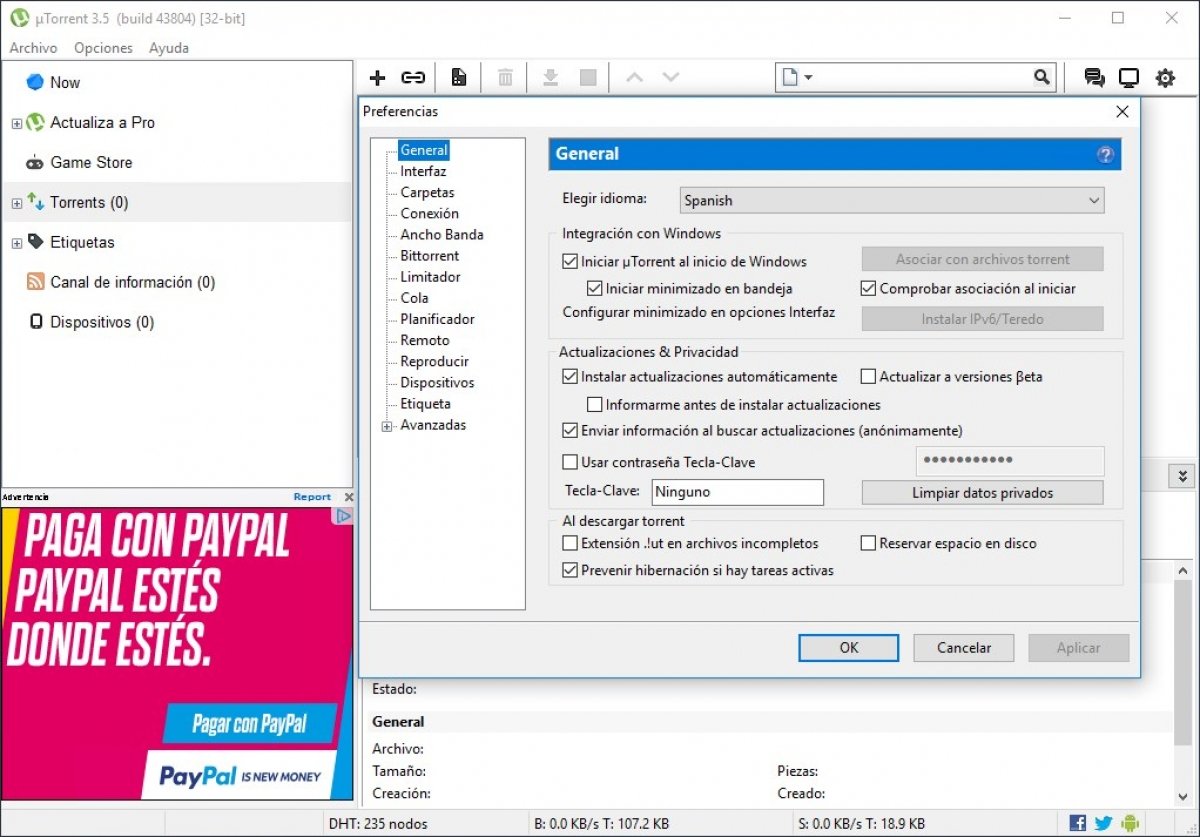The height and width of the screenshot is (837, 1200).
Task: Close the advertisement with X icon
Action: 349,497
